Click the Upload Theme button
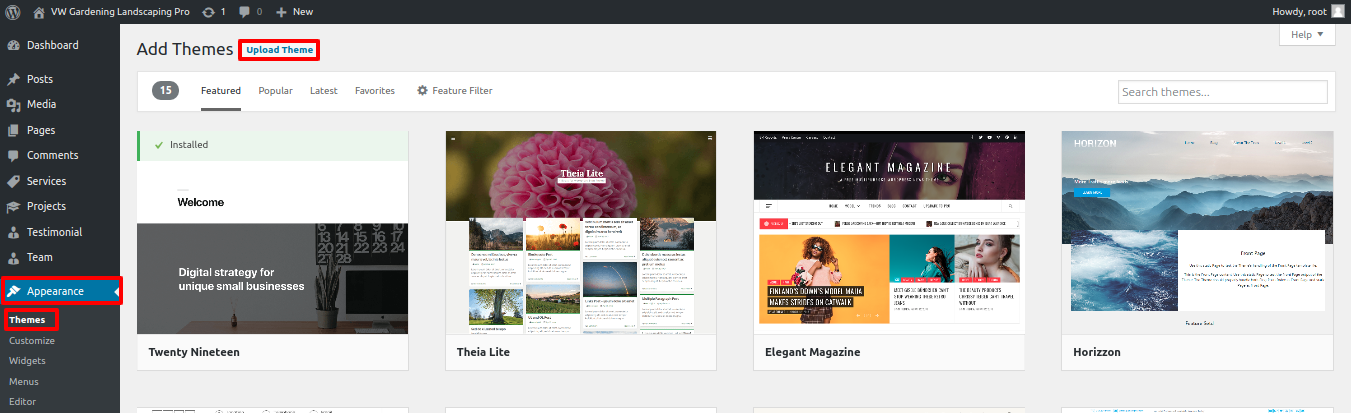 (279, 50)
